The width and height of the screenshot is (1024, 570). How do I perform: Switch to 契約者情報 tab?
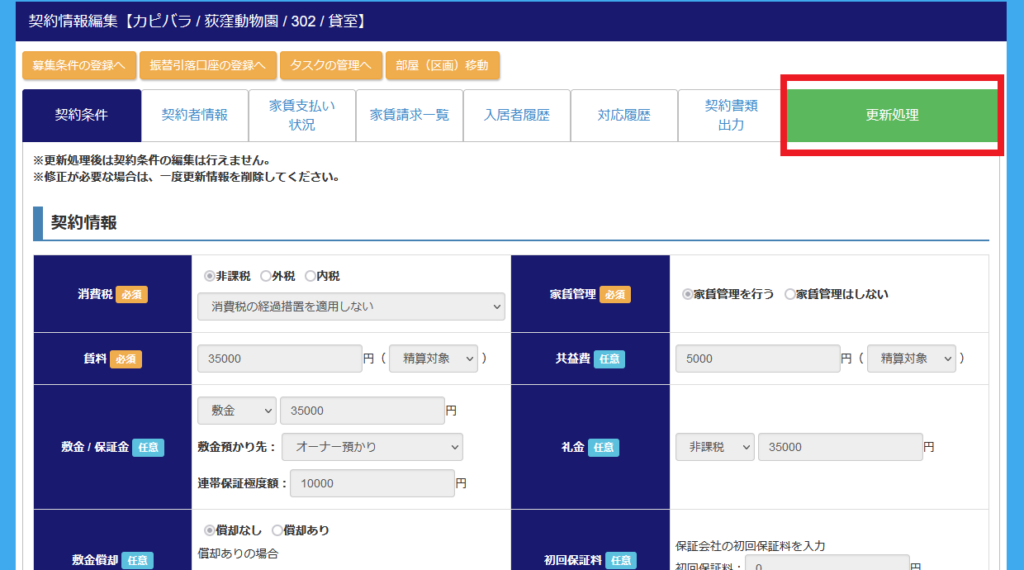195,116
